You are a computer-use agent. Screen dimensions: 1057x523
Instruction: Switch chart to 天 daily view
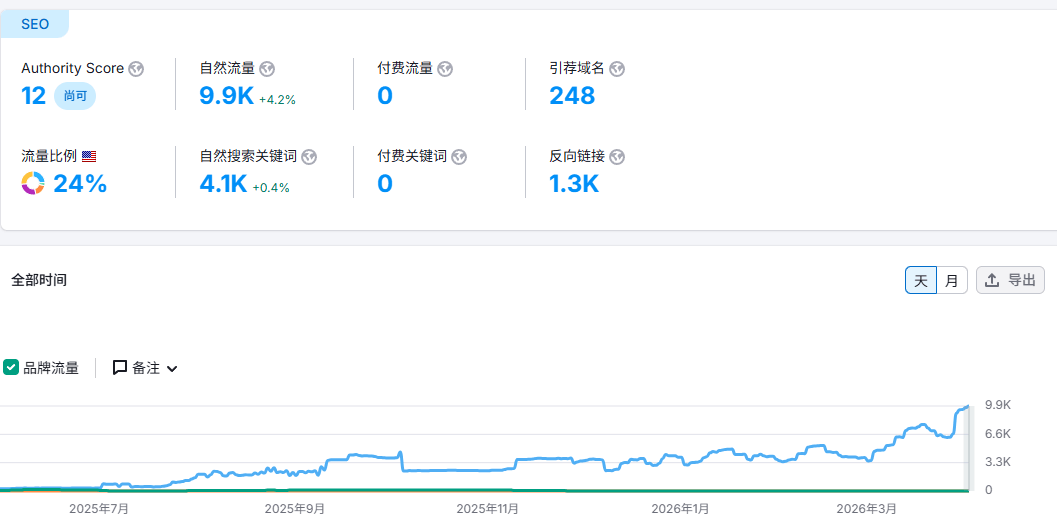pyautogui.click(x=921, y=281)
